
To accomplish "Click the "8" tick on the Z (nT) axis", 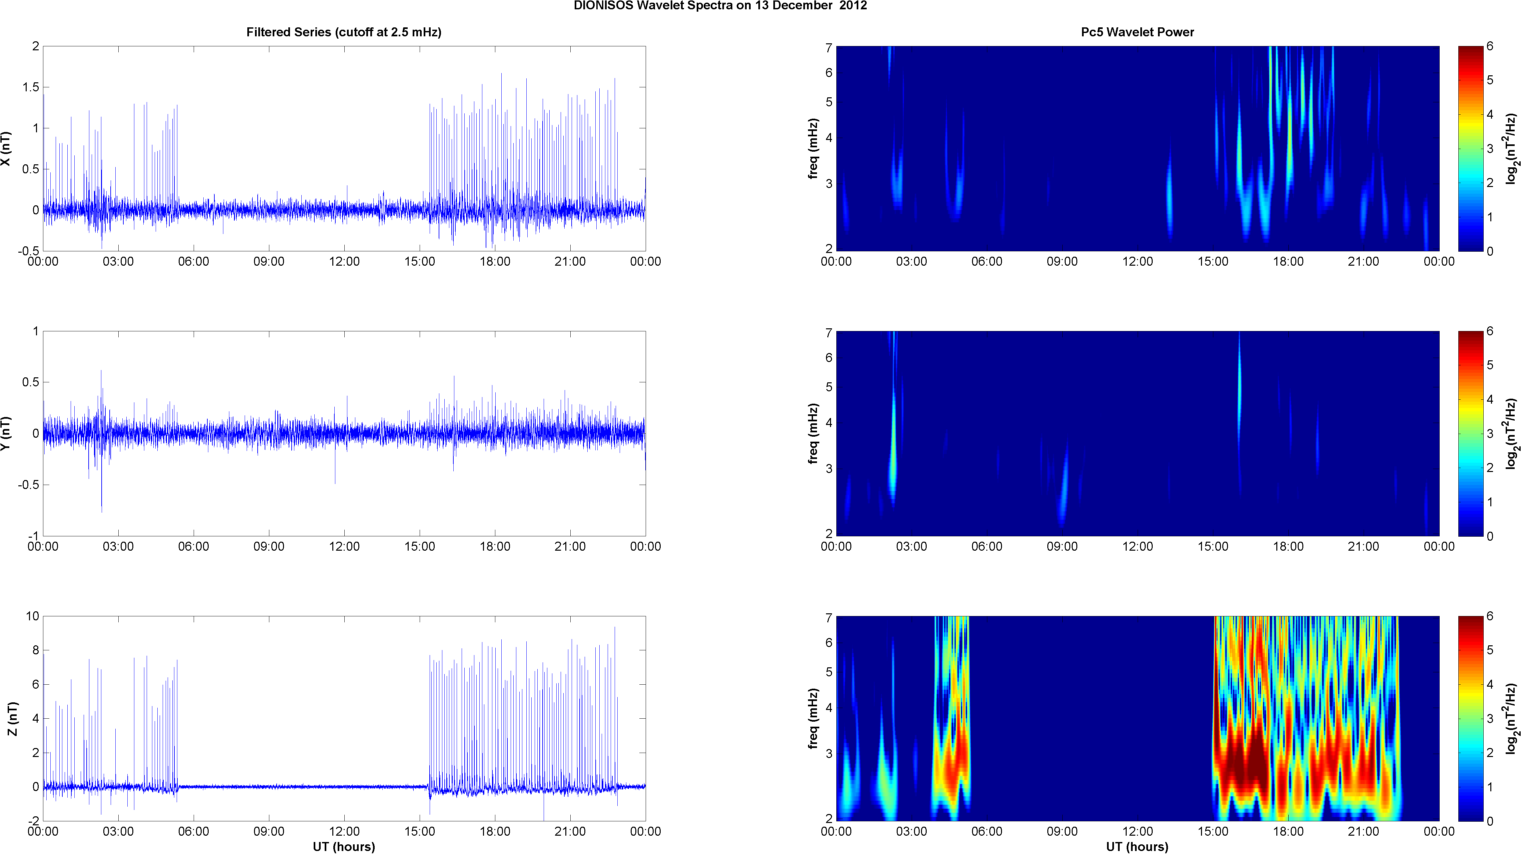I will (36, 650).
